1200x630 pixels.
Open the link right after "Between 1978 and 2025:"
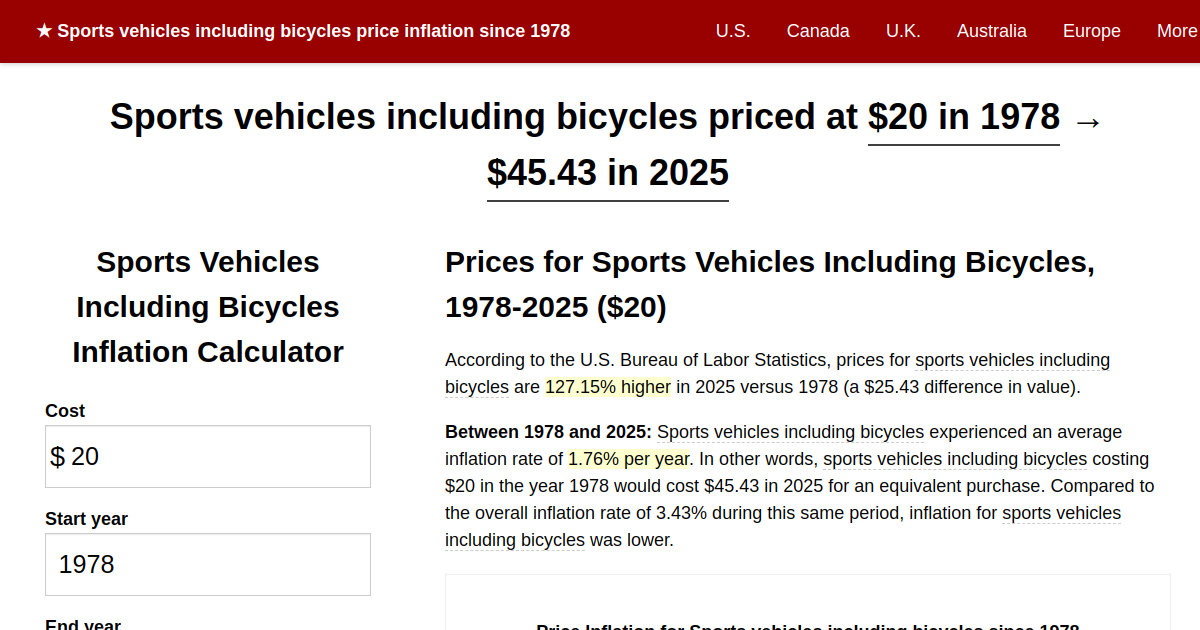point(790,433)
